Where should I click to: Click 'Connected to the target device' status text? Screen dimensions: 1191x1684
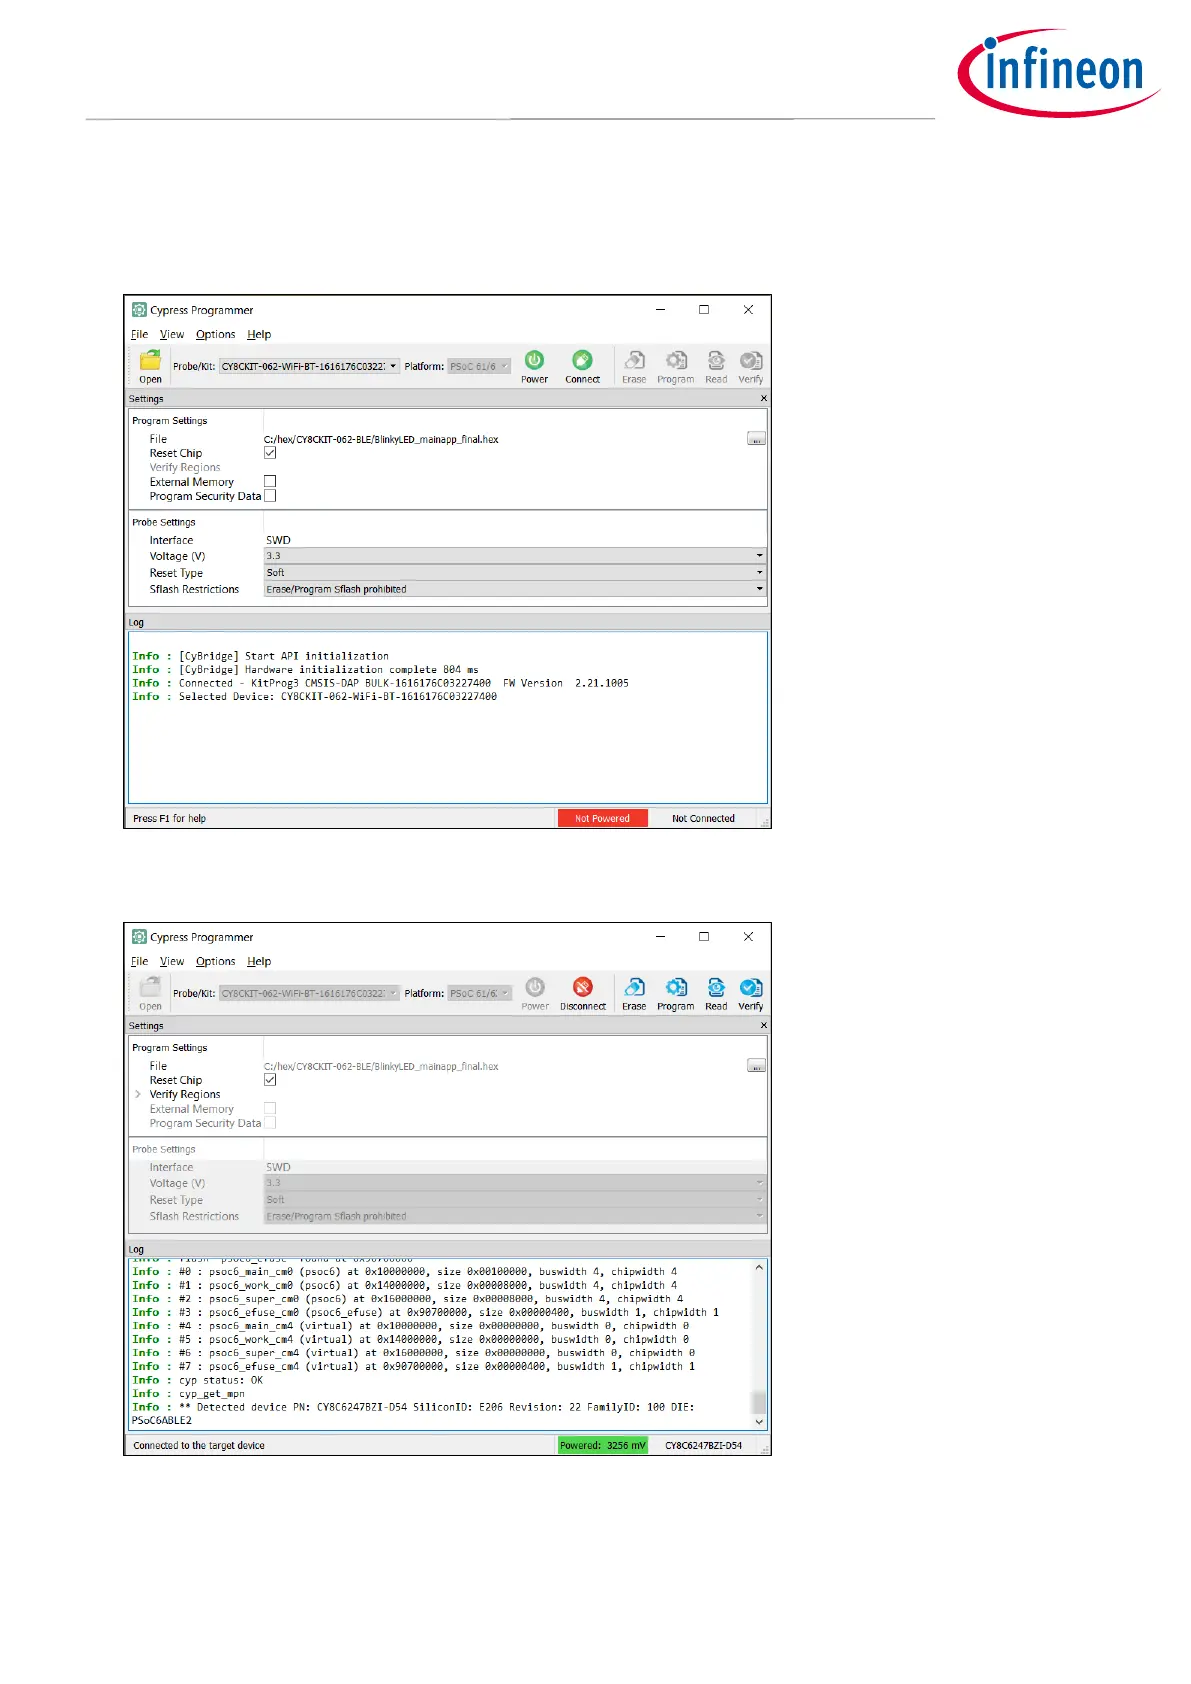point(199,1445)
